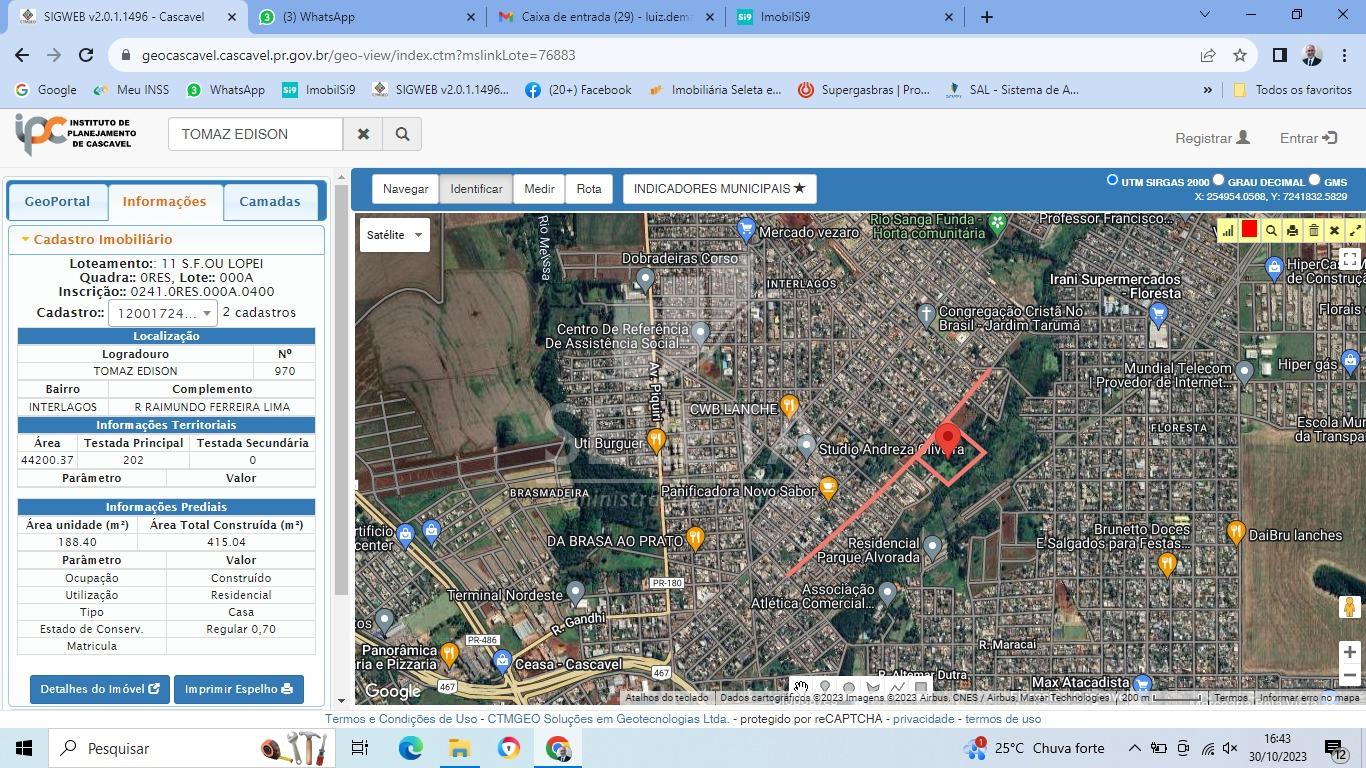
Task: Activate Medir measuring mode
Action: click(x=539, y=189)
